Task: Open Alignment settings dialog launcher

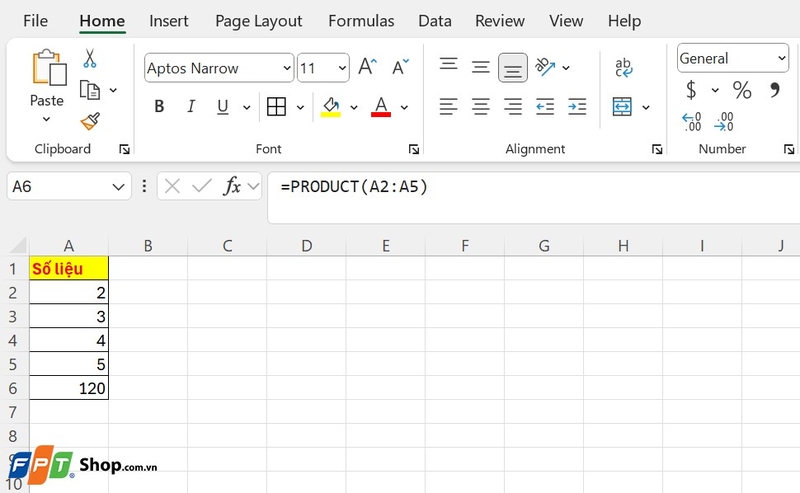Action: coord(657,149)
